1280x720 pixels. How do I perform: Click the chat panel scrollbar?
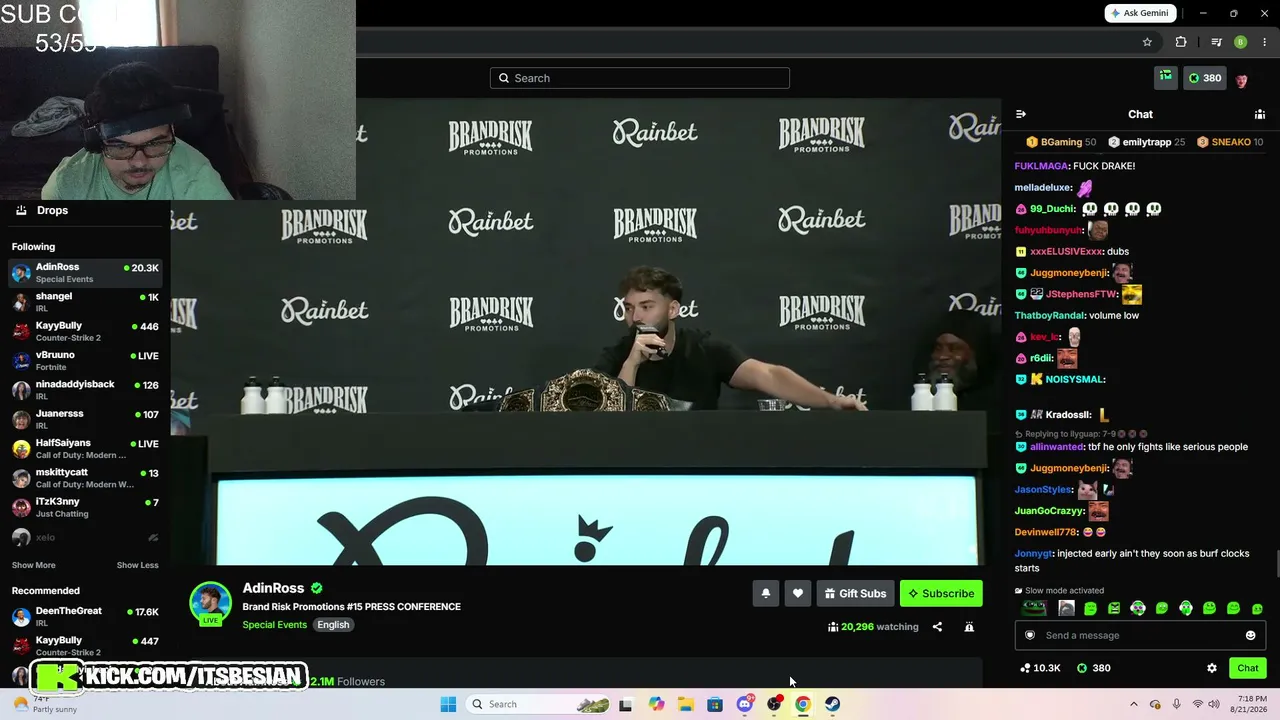coord(1276,563)
